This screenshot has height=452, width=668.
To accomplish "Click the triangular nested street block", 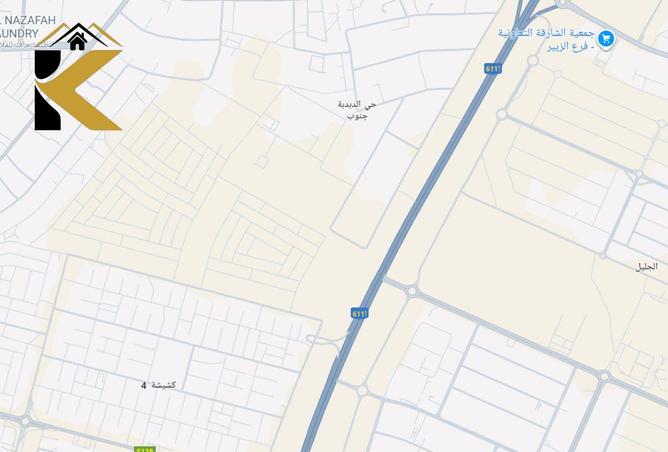I will pos(262,246).
